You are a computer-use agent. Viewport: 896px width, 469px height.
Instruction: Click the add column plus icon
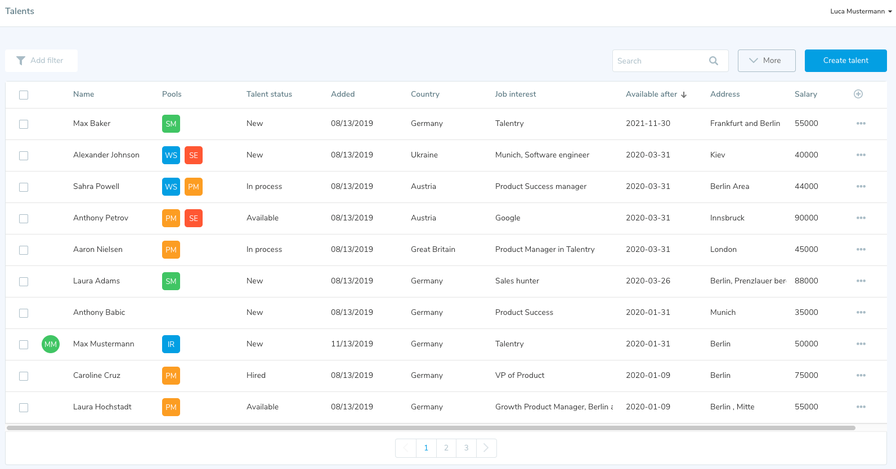tap(858, 94)
